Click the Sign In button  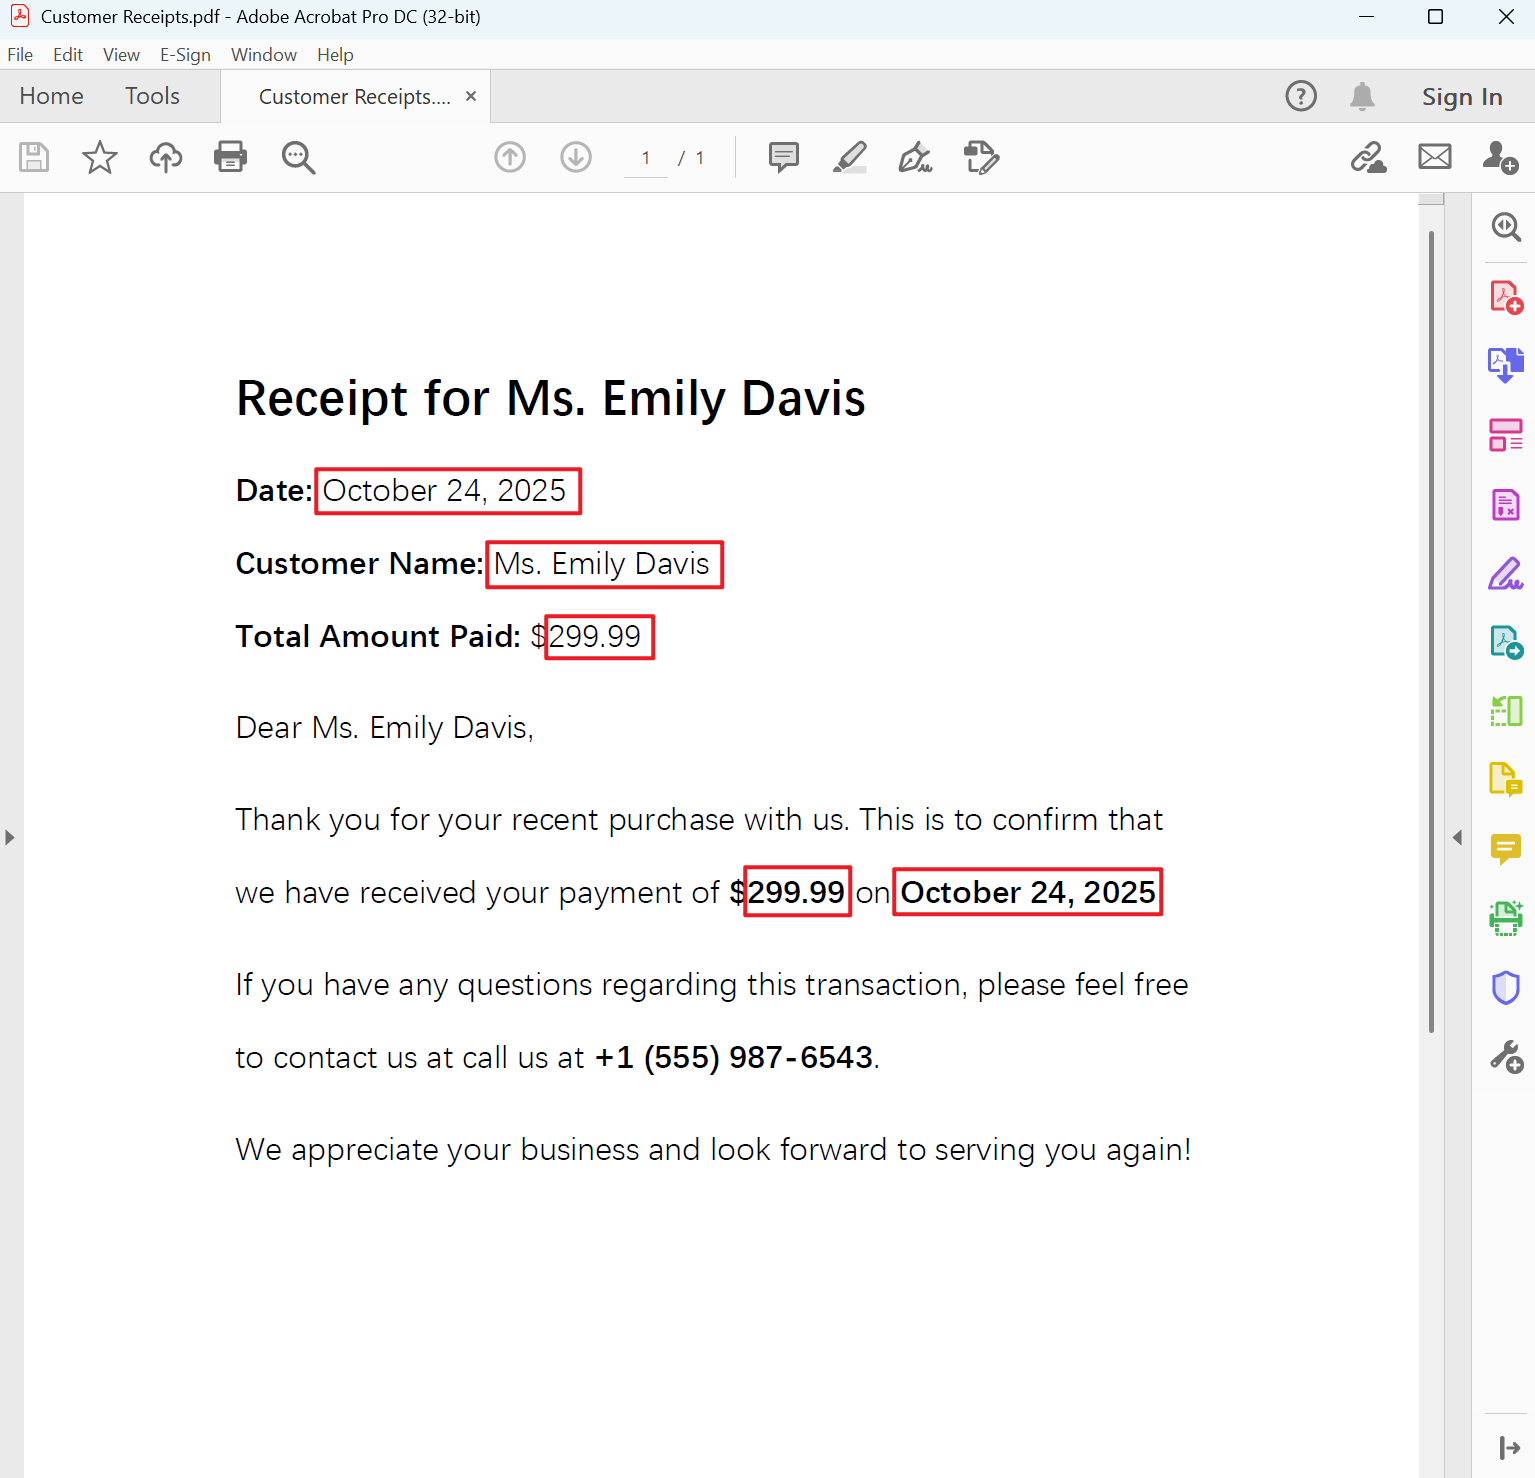pos(1461,97)
